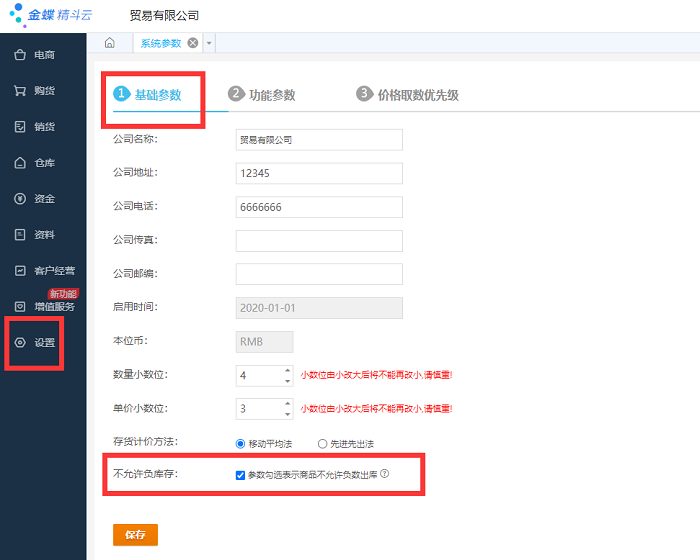Toggle the 不允许负库存 checkbox

(240, 475)
